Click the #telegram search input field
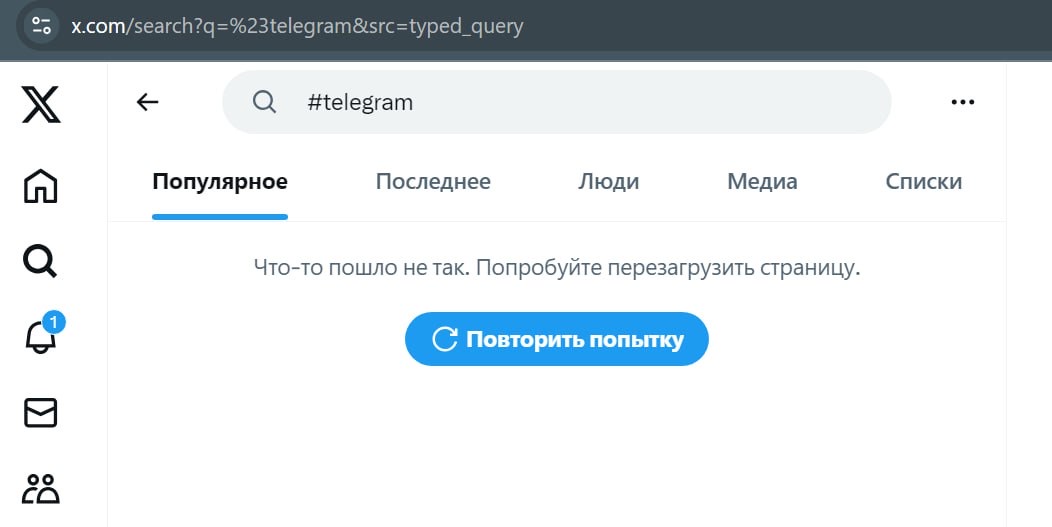 pyautogui.click(x=557, y=102)
